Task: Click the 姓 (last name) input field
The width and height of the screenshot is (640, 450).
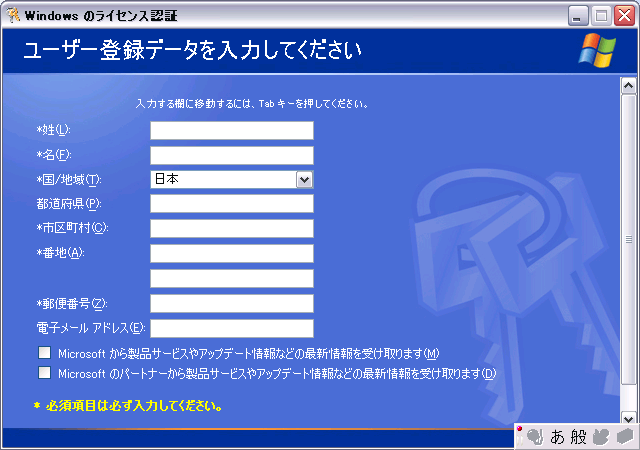Action: click(x=232, y=131)
